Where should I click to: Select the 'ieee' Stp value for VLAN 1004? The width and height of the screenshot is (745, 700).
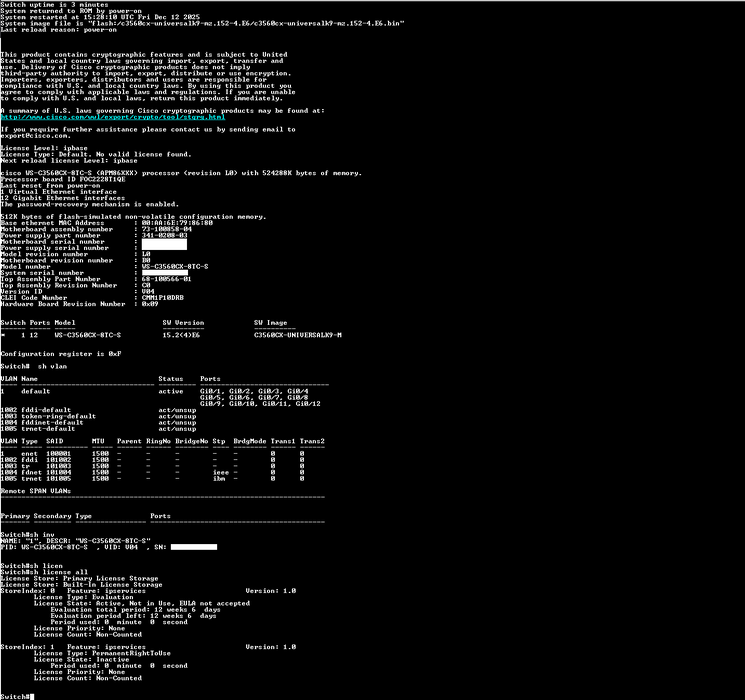[221, 472]
